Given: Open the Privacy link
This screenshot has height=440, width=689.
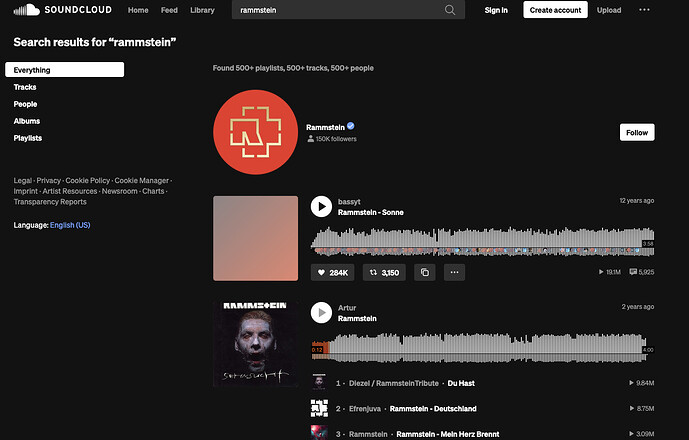Looking at the screenshot, I should coord(48,181).
